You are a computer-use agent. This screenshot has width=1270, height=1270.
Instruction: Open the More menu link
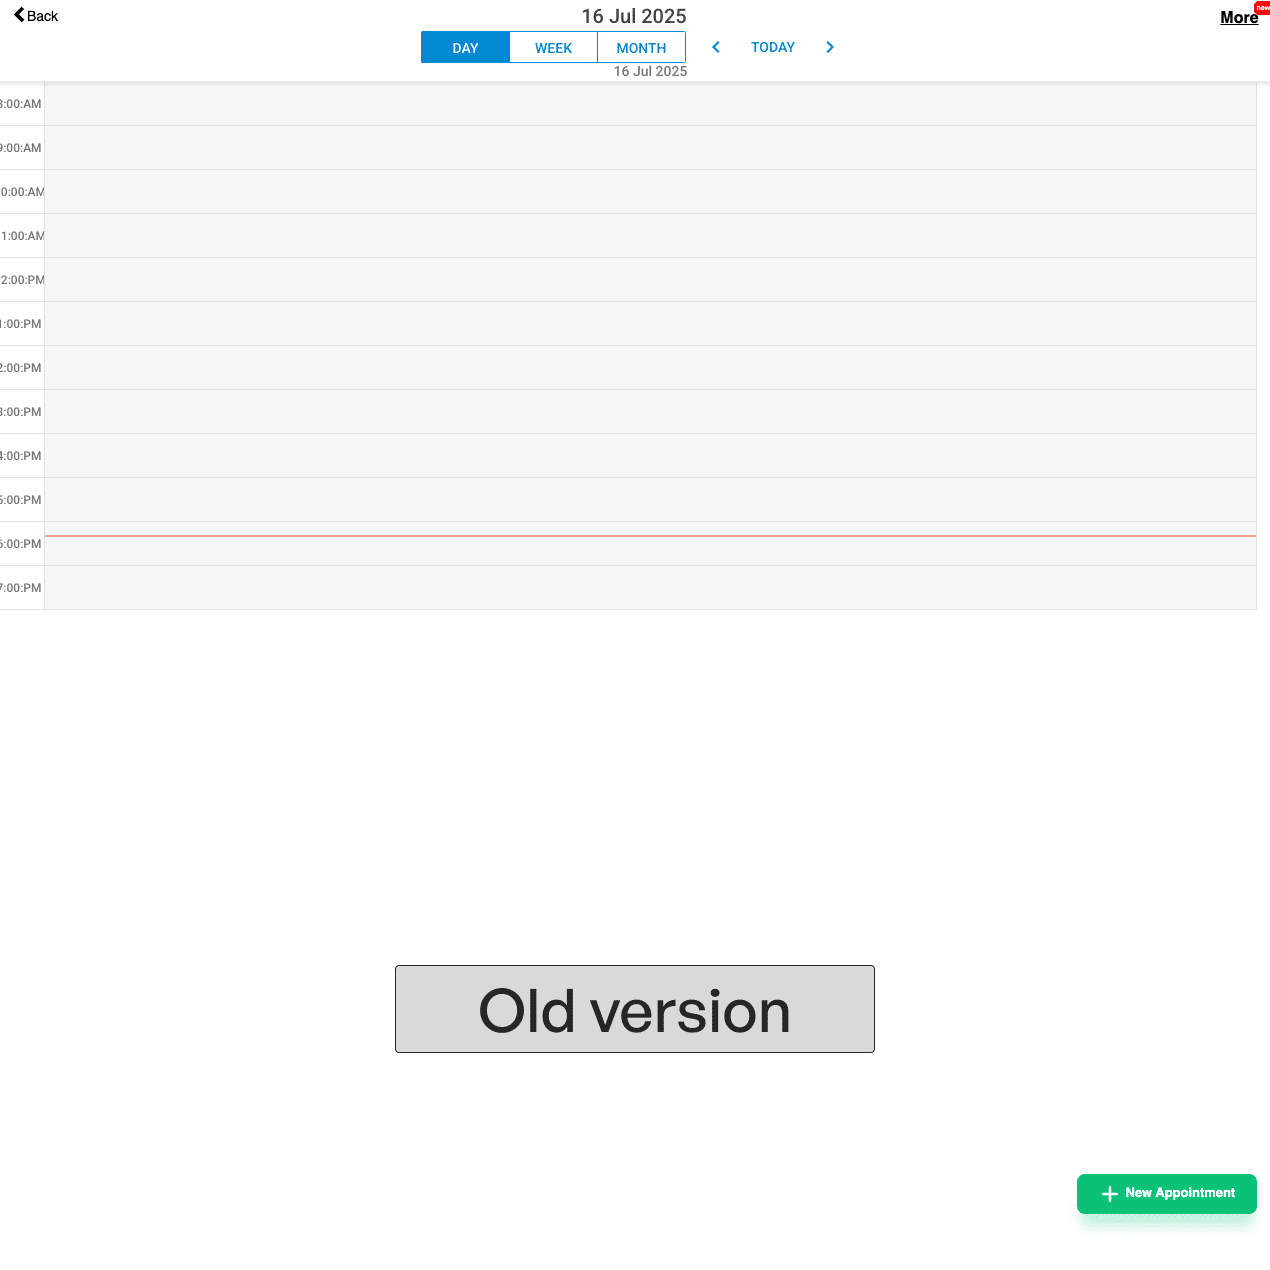tap(1239, 17)
